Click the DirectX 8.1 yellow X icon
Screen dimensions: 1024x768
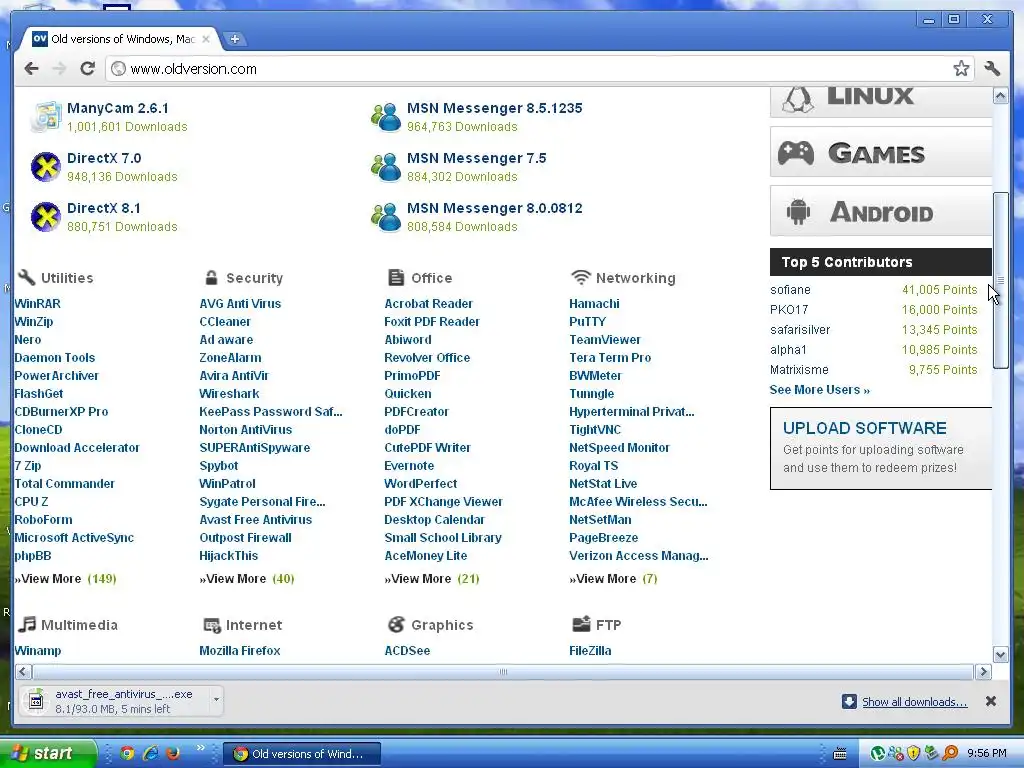[46, 217]
